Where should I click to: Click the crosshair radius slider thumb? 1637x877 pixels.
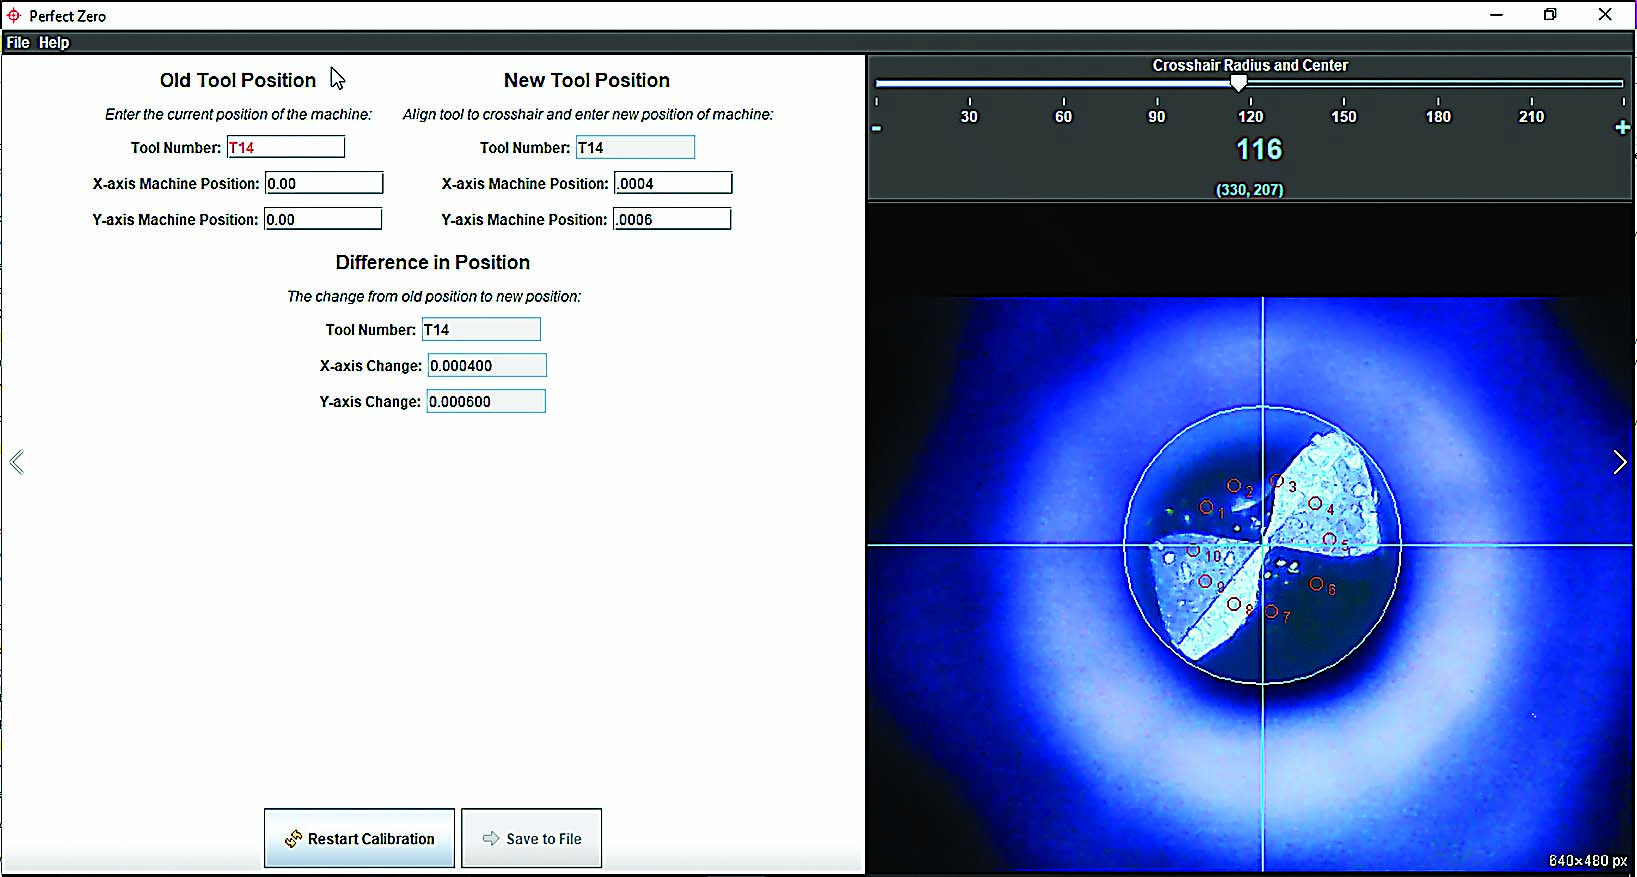pyautogui.click(x=1238, y=83)
